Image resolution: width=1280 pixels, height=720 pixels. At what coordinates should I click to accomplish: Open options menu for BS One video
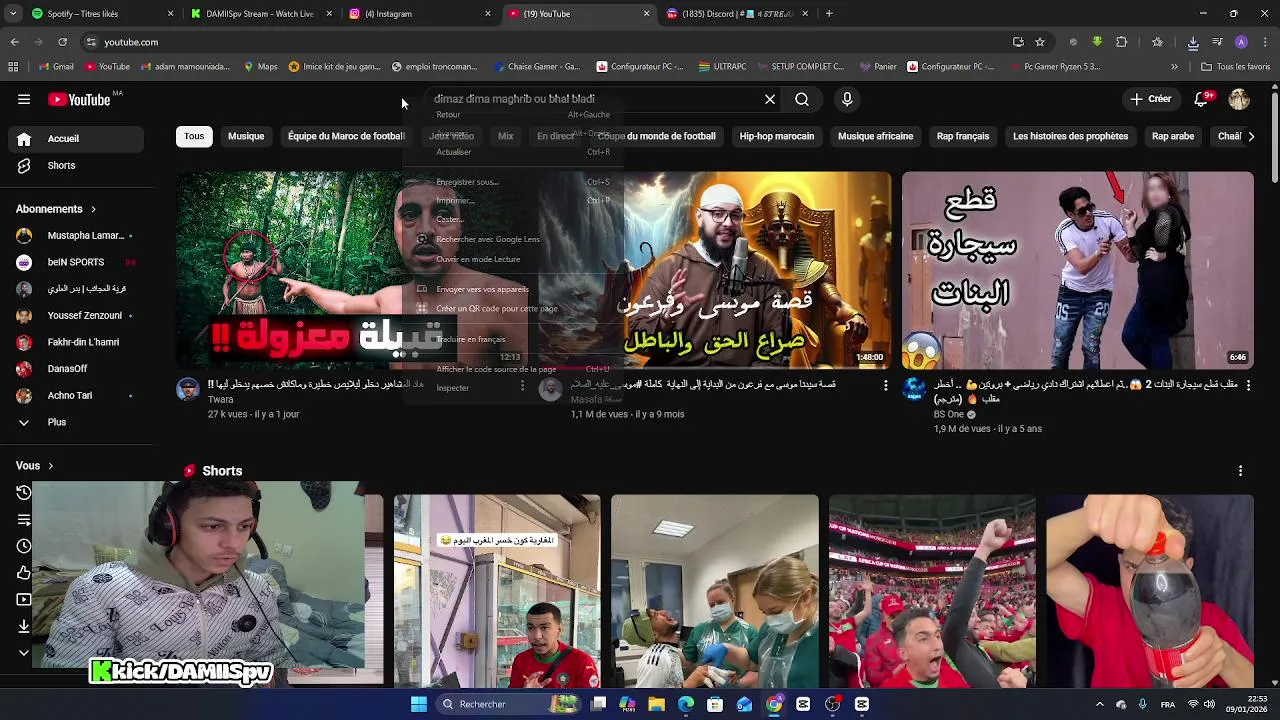(x=1248, y=385)
